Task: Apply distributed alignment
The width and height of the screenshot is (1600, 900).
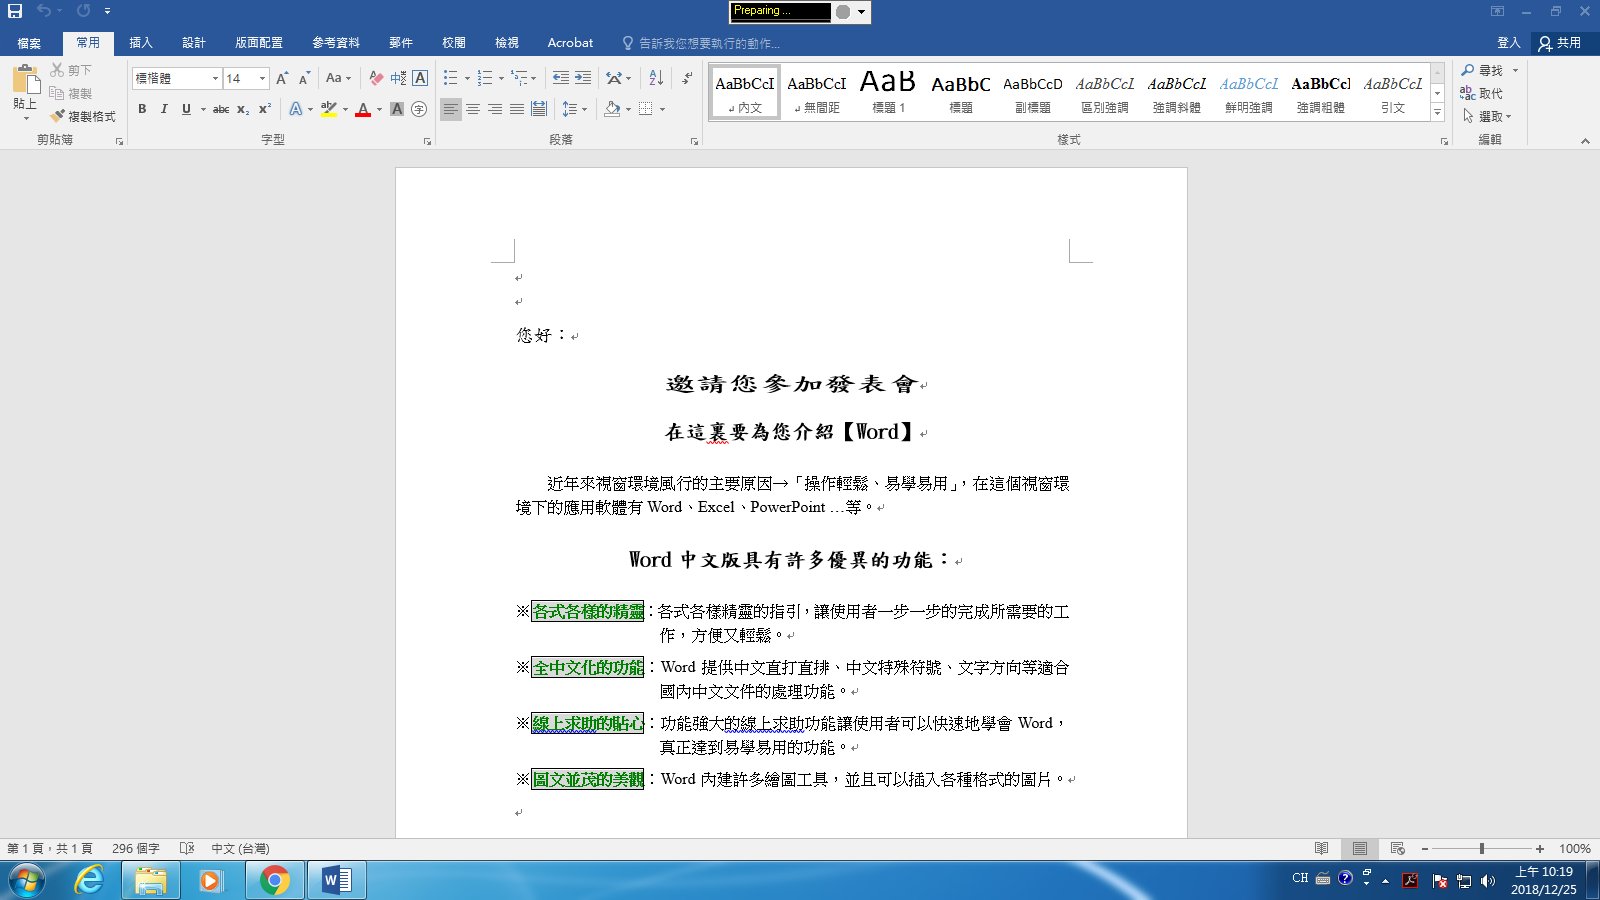Action: click(539, 109)
